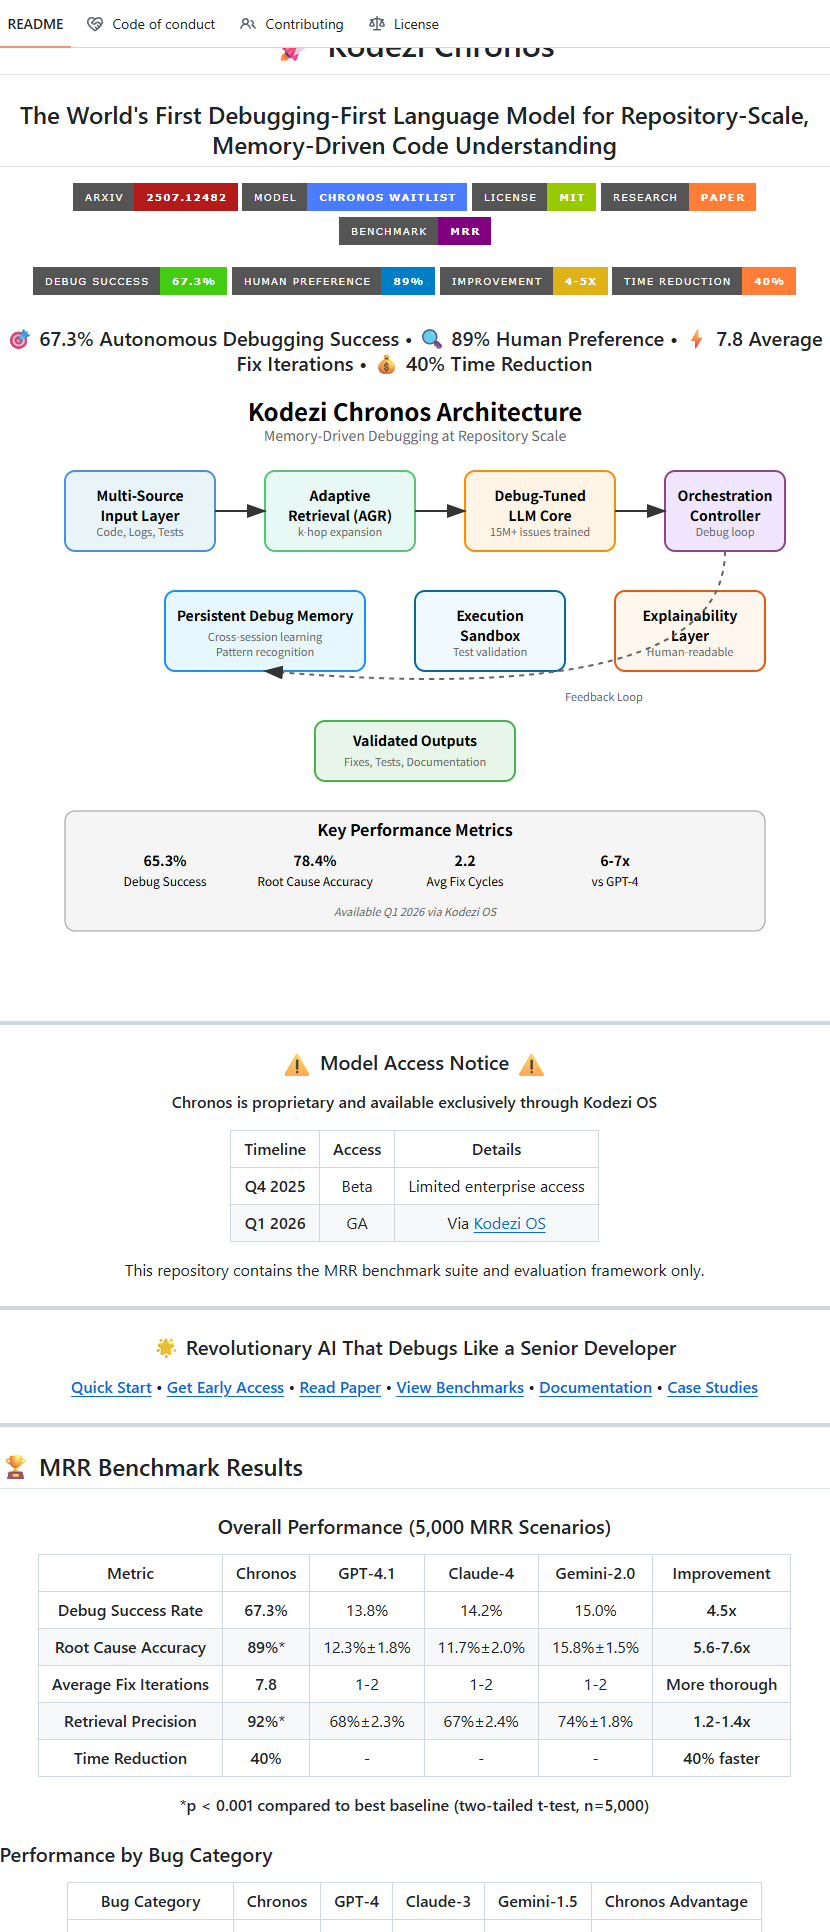This screenshot has width=830, height=1932.
Task: Open the Code of conduct tab
Action: pyautogui.click(x=151, y=24)
